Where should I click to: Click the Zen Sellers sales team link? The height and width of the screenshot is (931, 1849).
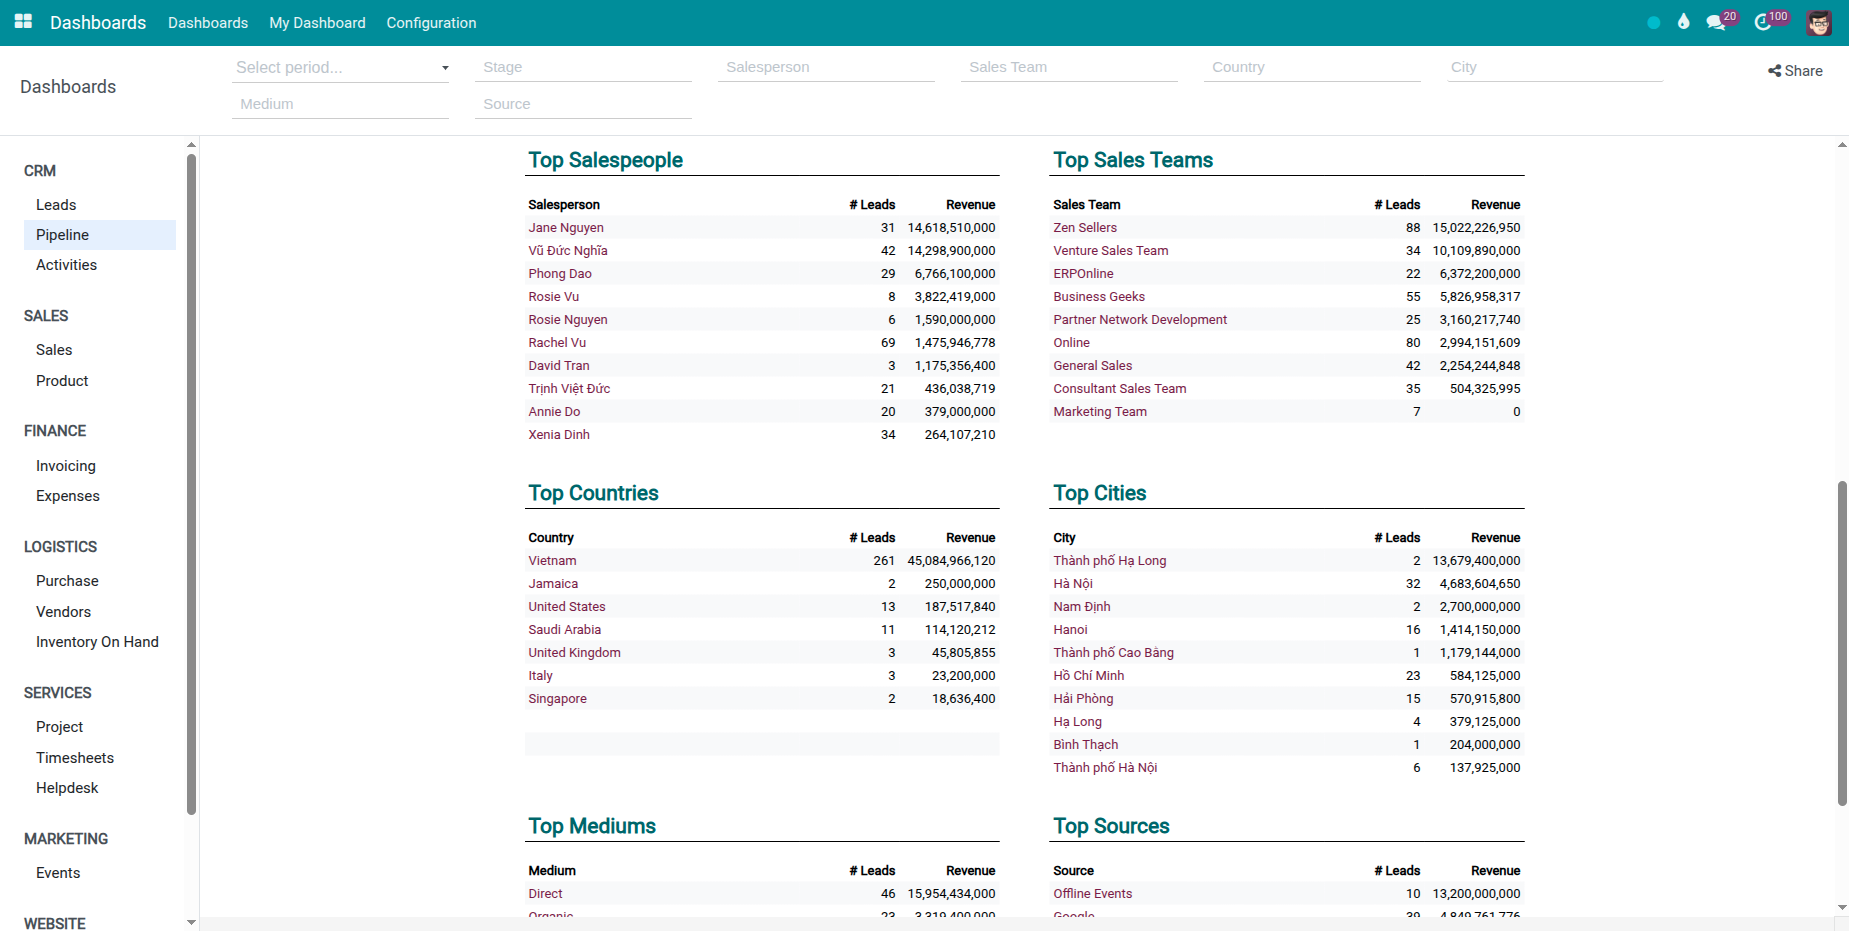(1085, 228)
